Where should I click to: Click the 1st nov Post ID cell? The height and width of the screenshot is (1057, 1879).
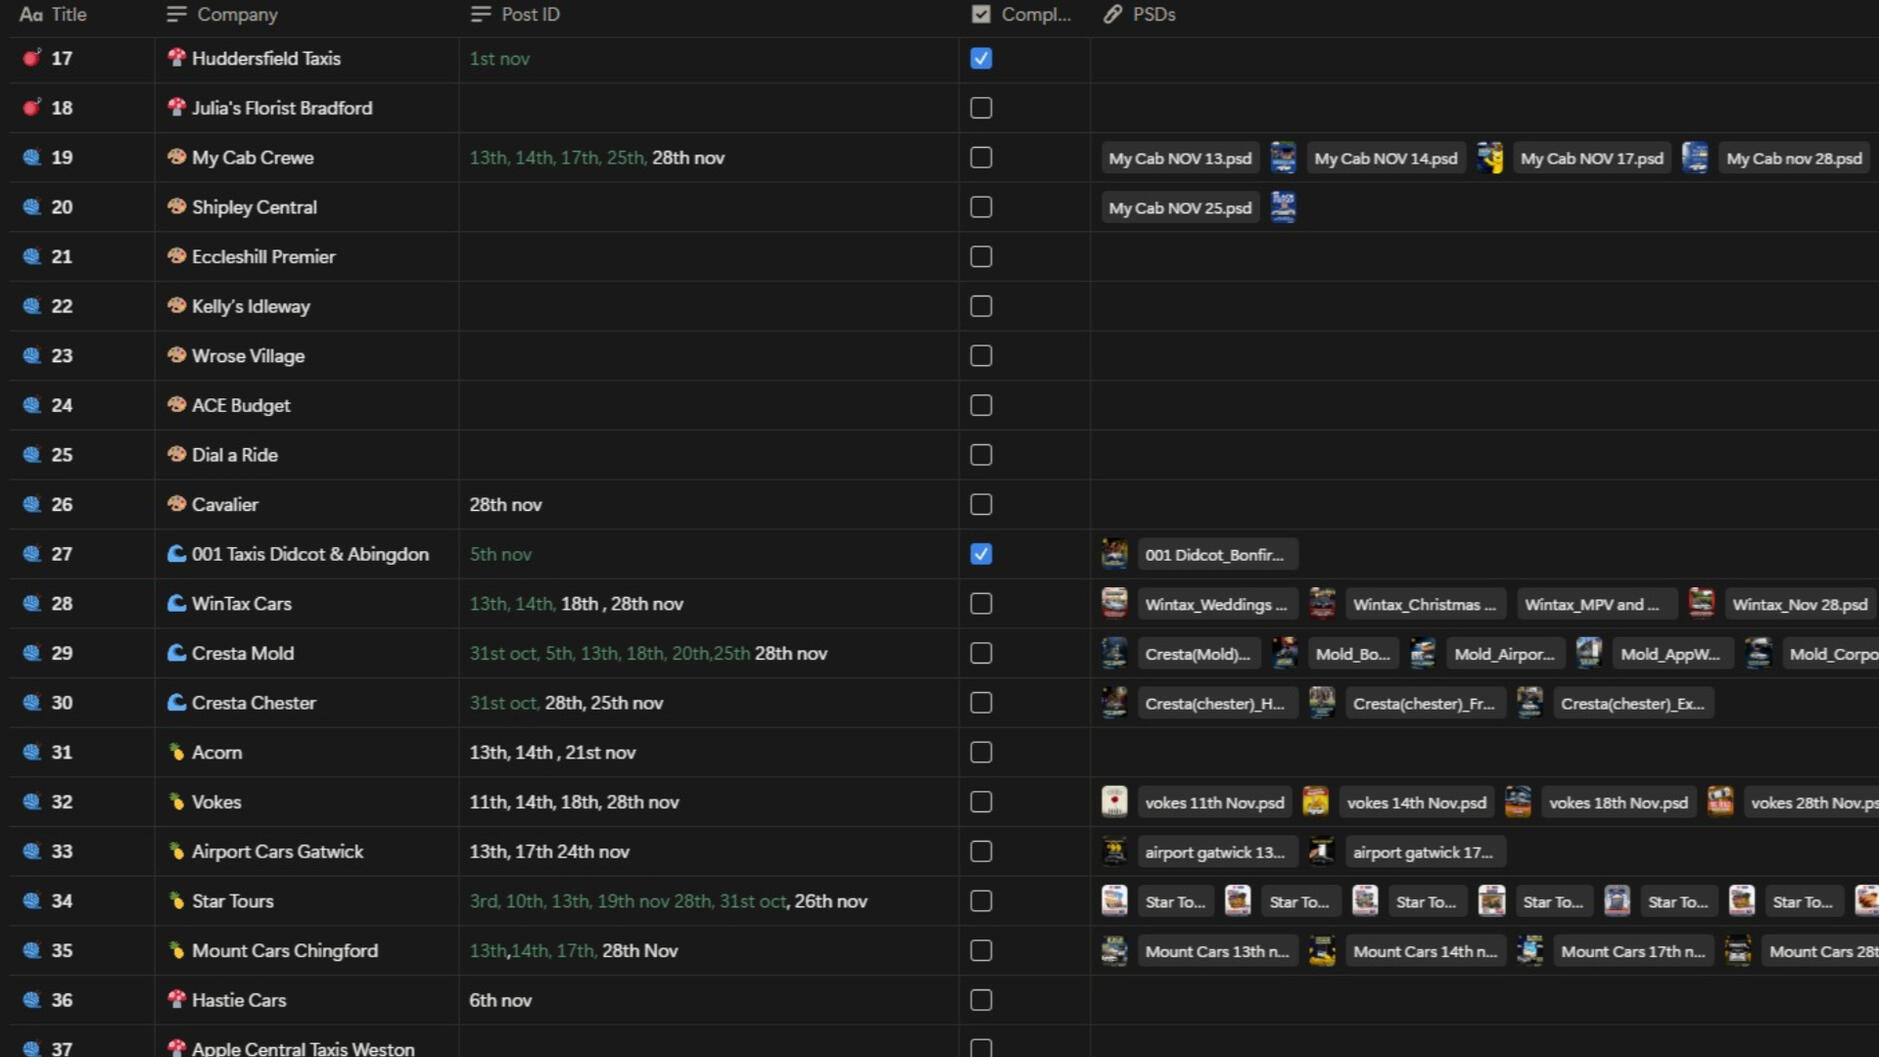click(499, 58)
